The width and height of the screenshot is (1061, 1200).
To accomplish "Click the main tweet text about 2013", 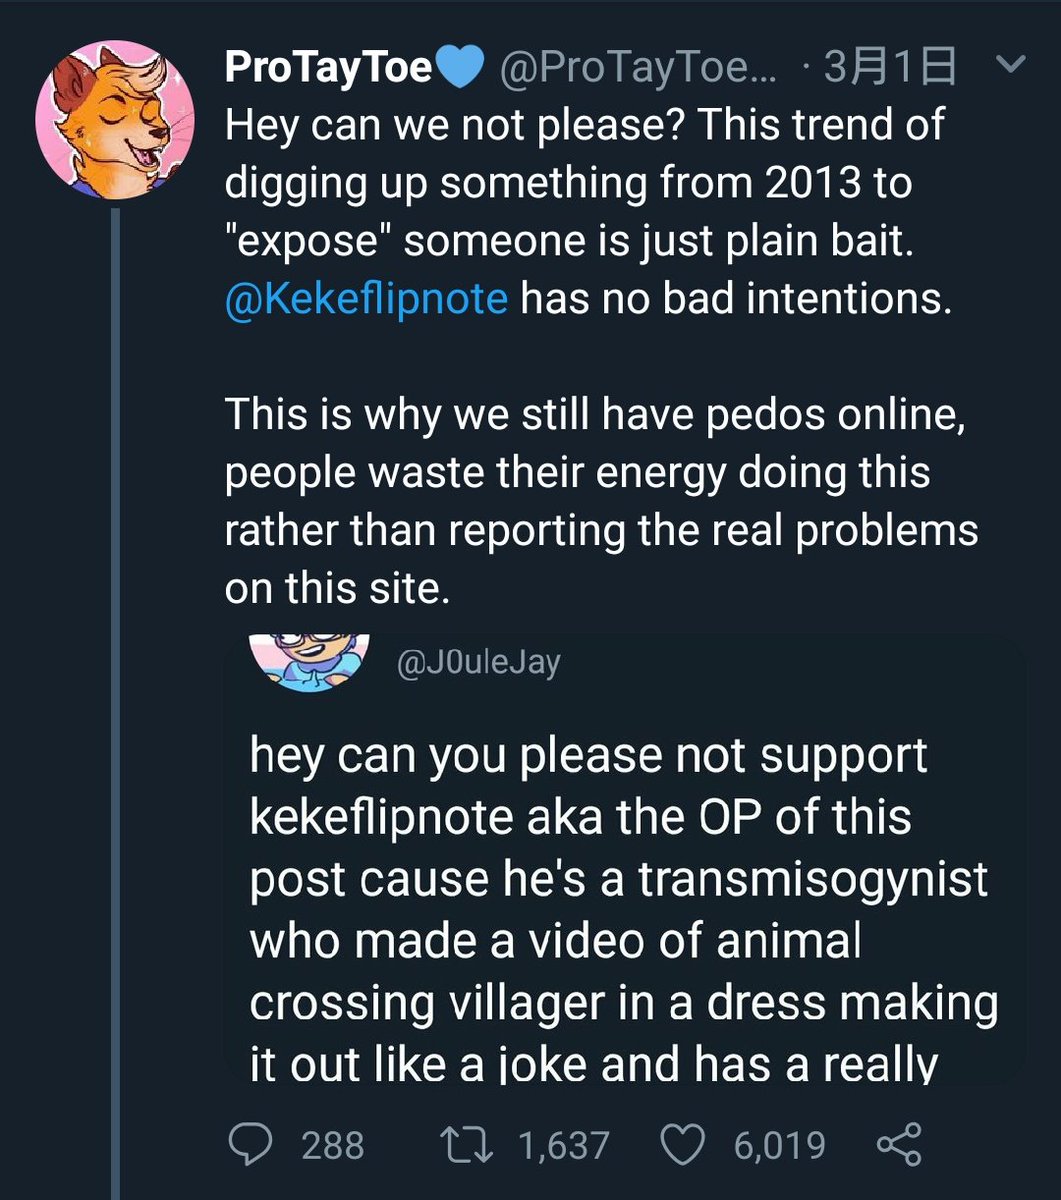I will [588, 212].
